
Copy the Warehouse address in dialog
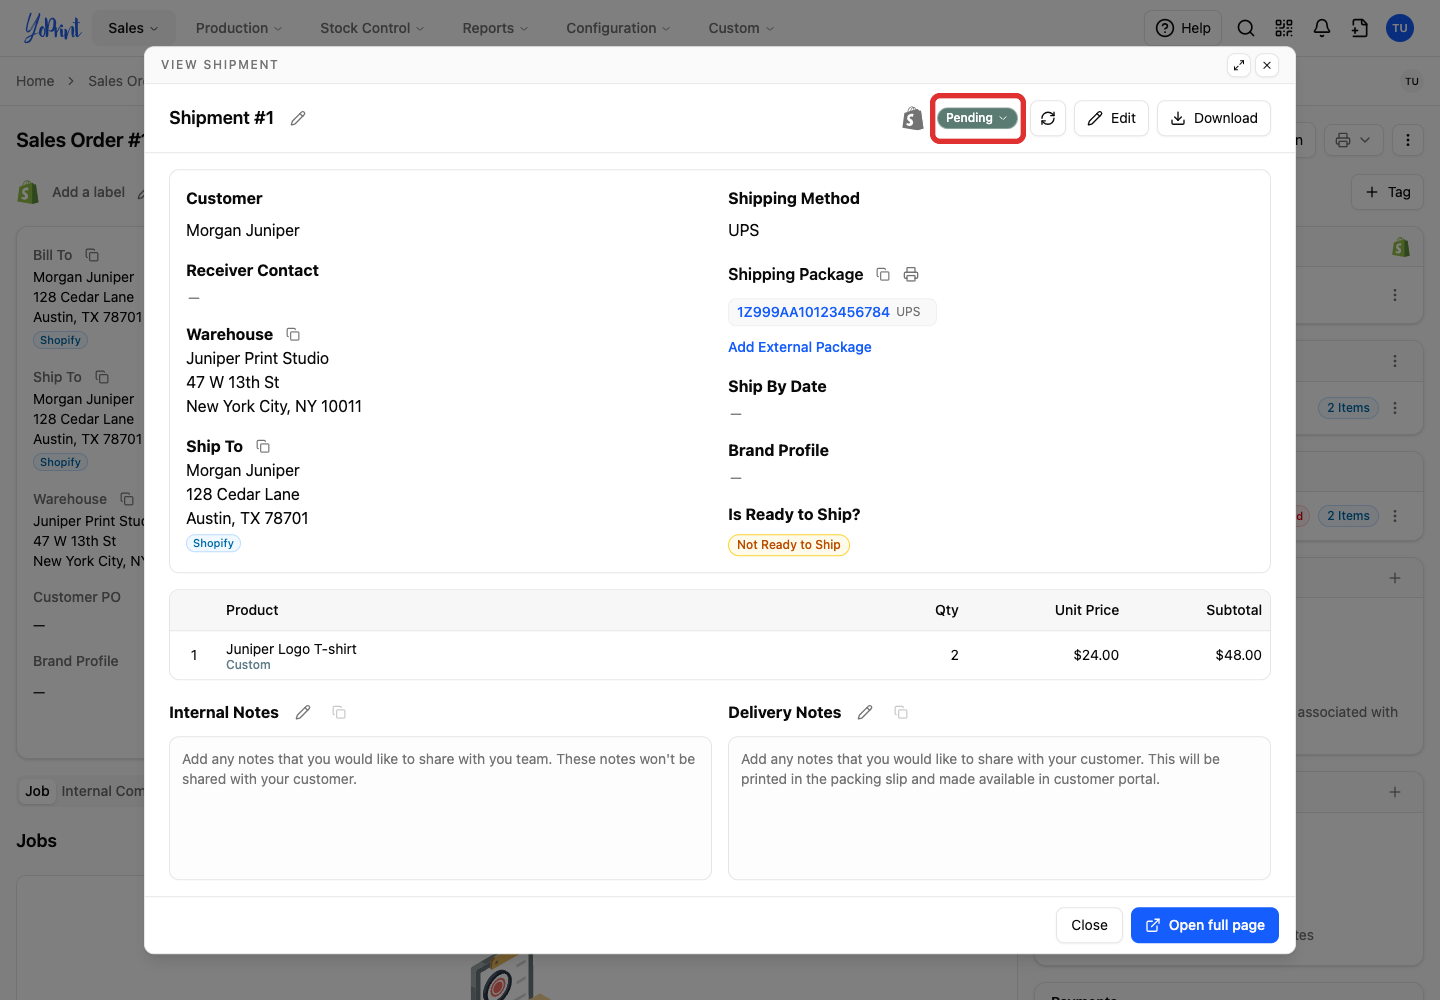[x=293, y=334]
